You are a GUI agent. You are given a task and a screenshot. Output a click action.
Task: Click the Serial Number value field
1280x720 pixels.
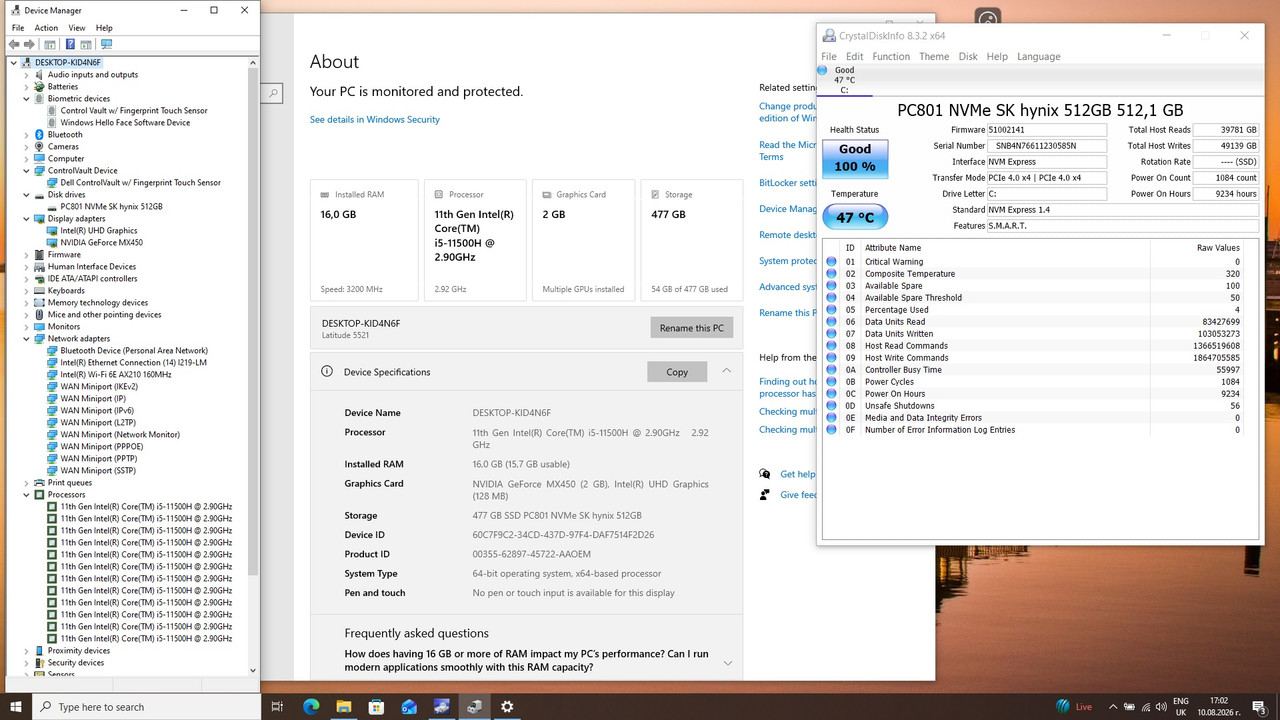(1047, 146)
